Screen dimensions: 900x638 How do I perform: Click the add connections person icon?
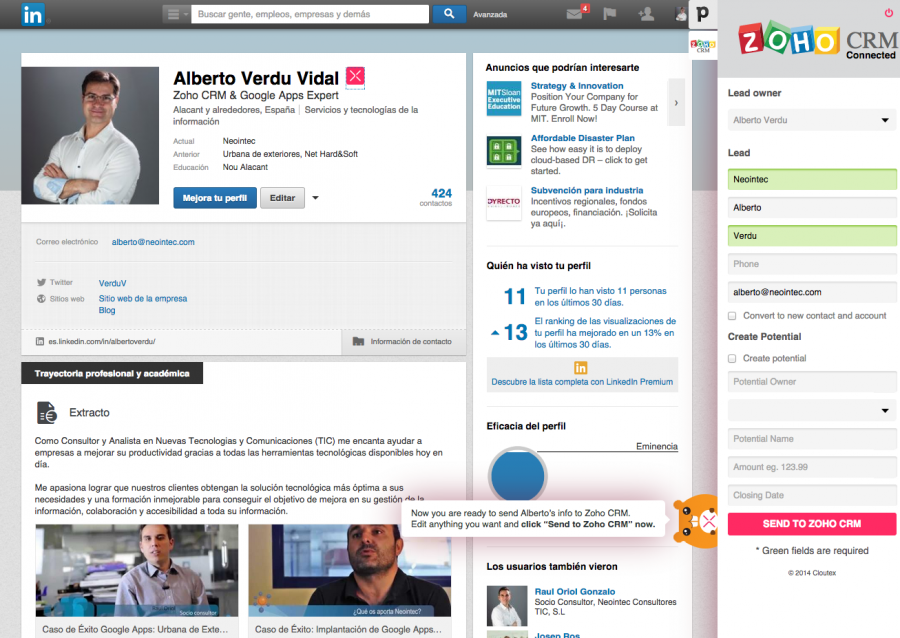tap(646, 14)
